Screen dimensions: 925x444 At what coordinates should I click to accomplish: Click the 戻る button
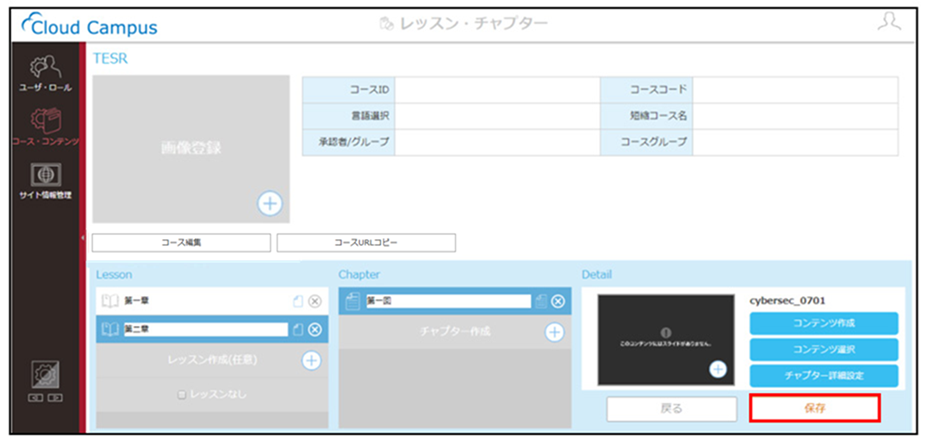point(672,409)
